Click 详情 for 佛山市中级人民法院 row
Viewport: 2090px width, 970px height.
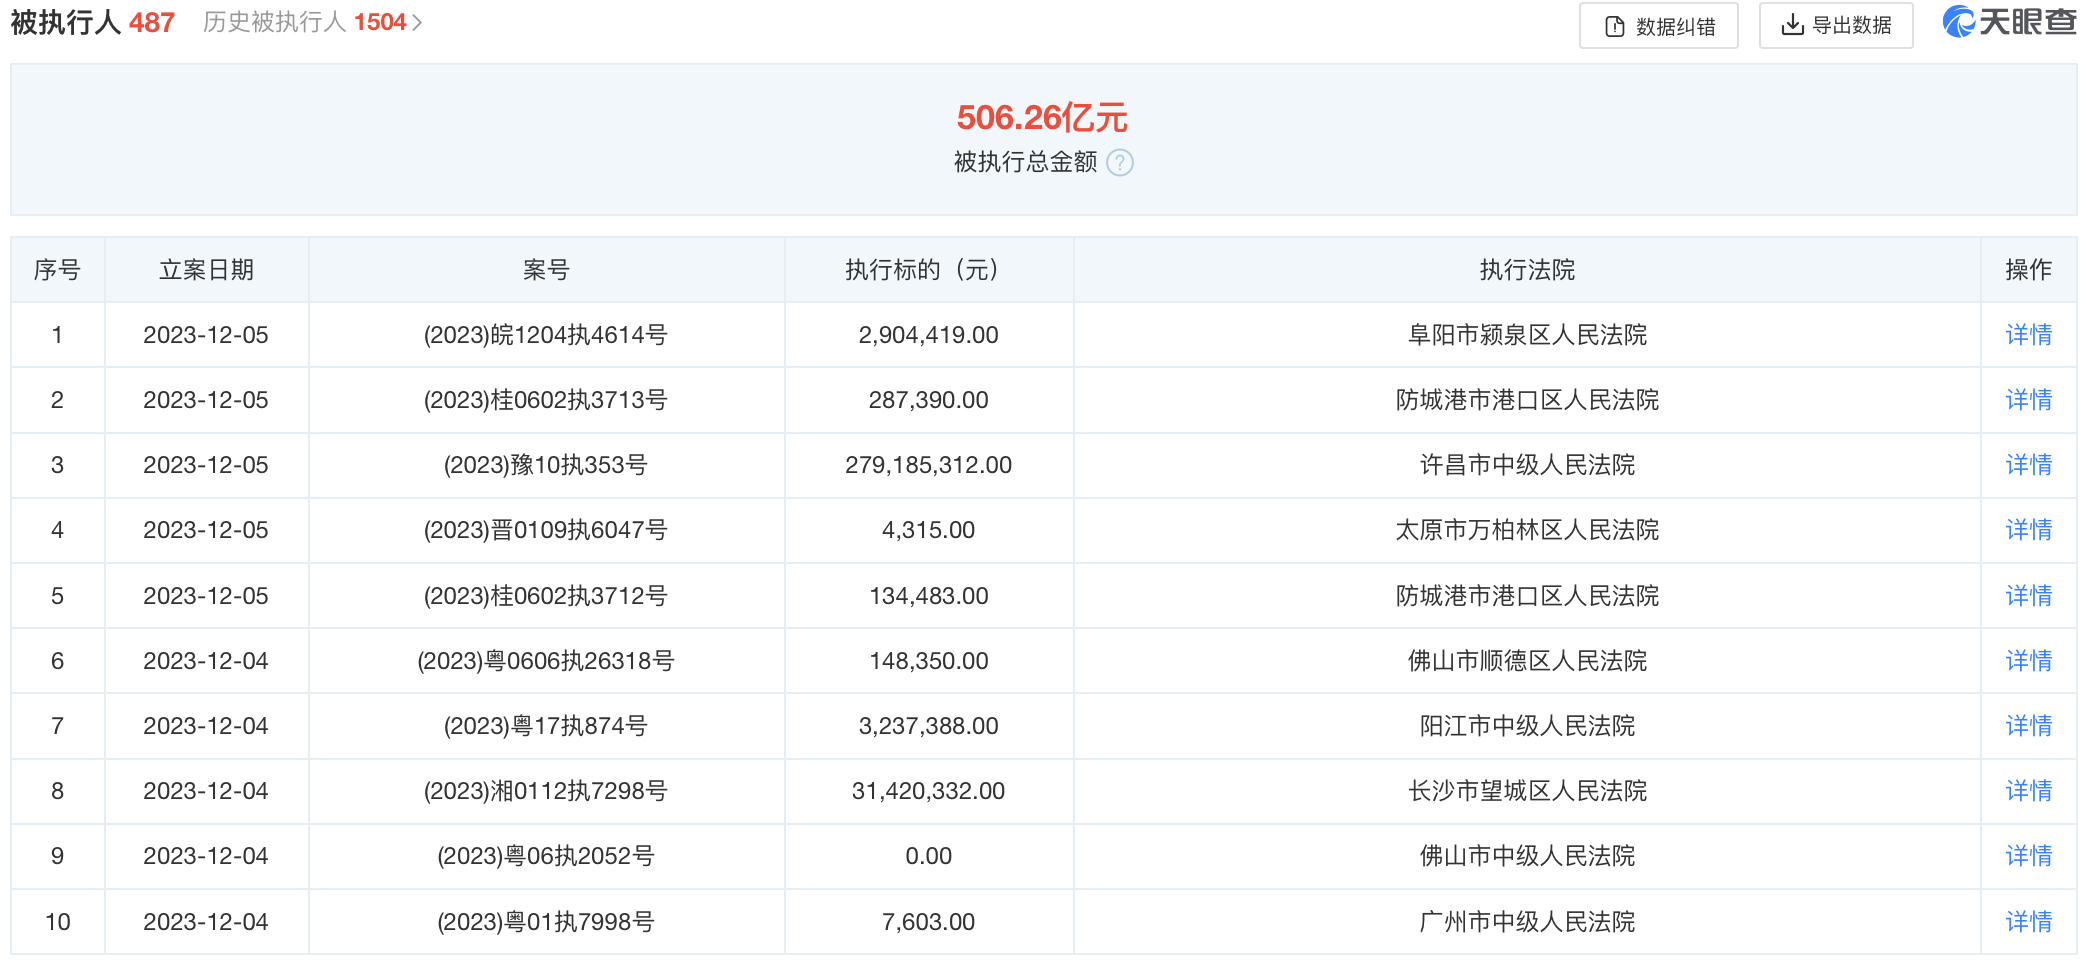2028,856
